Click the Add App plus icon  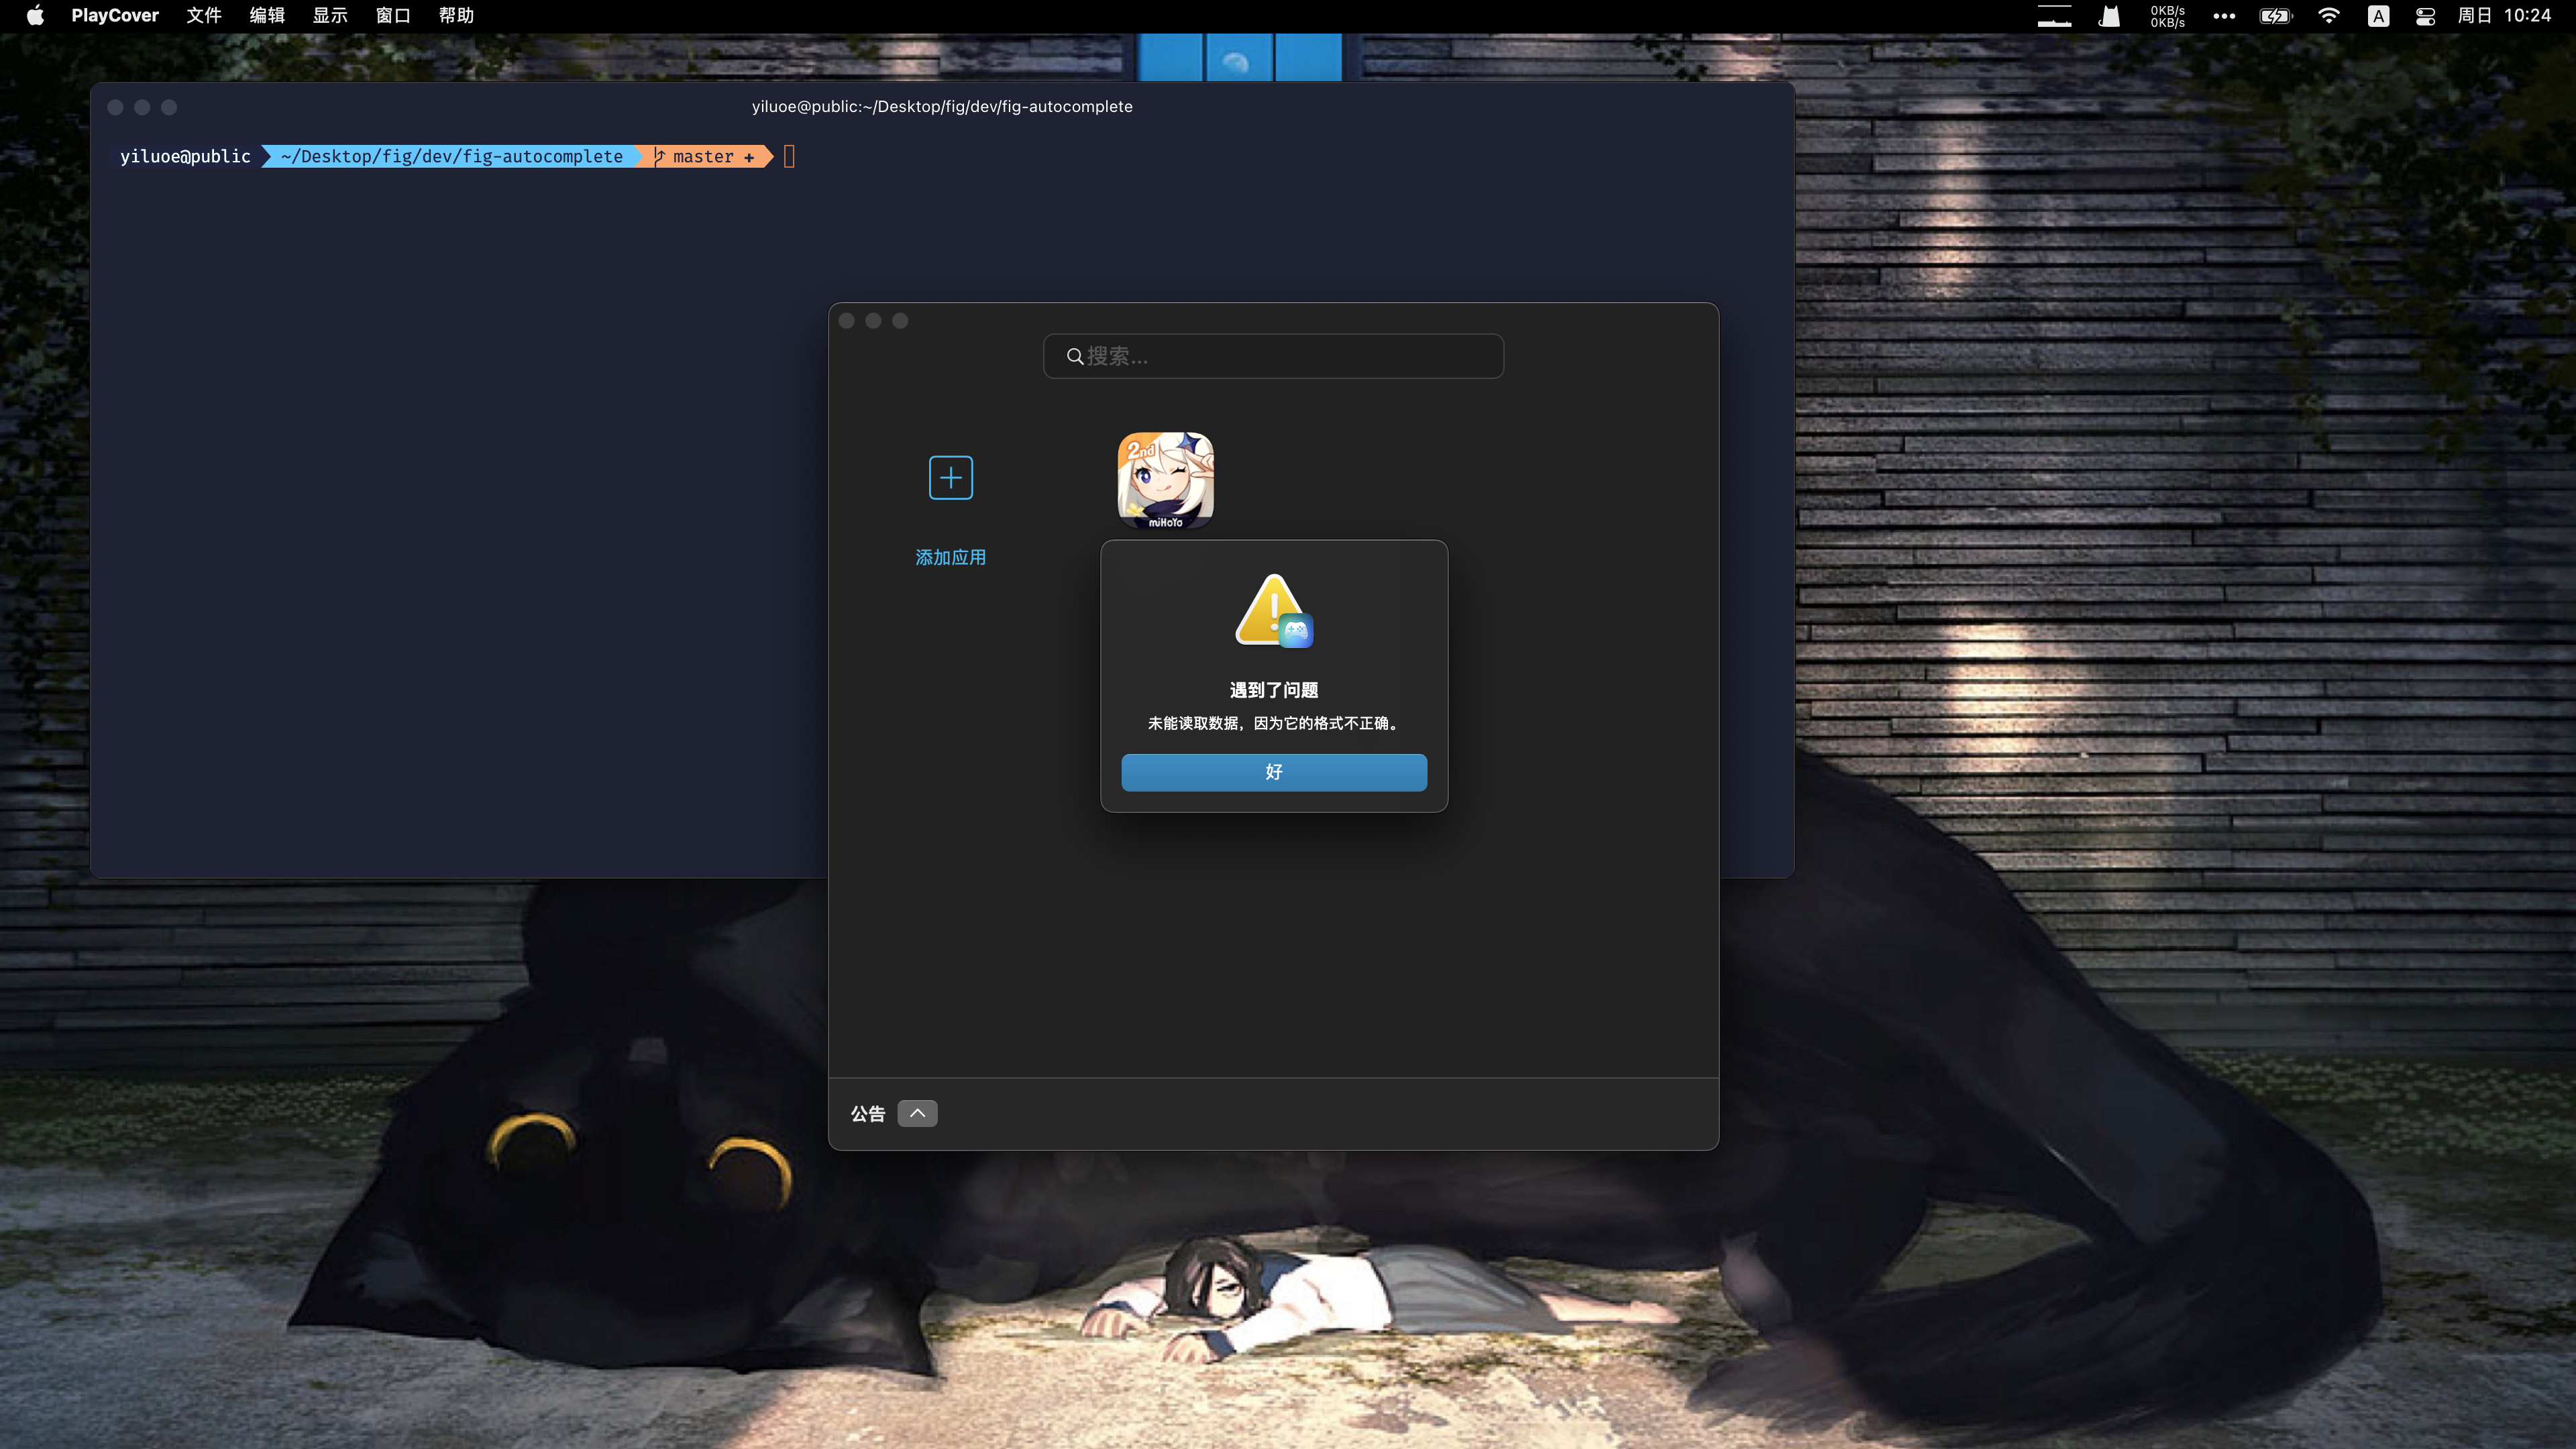(950, 478)
